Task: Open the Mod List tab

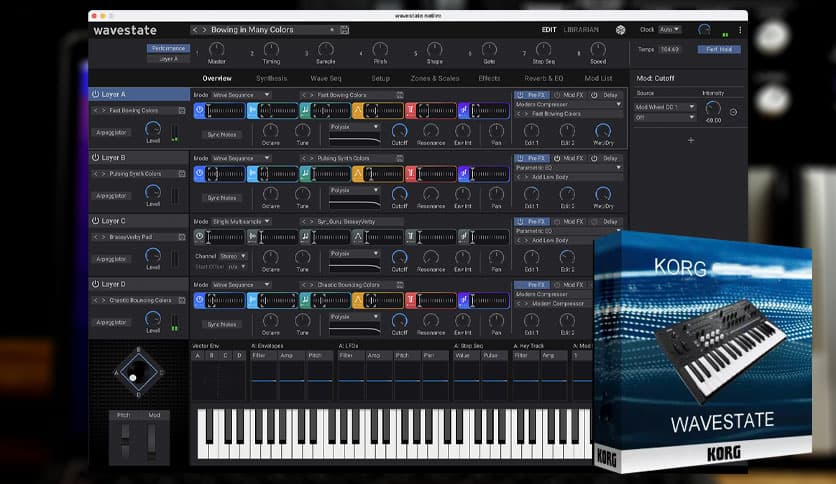Action: (x=598, y=78)
